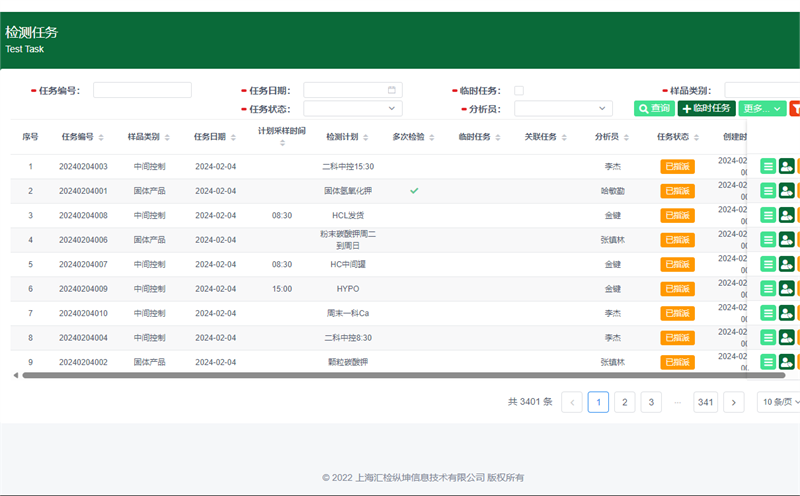Jump to last page 341
The height and width of the screenshot is (496, 800).
click(706, 402)
